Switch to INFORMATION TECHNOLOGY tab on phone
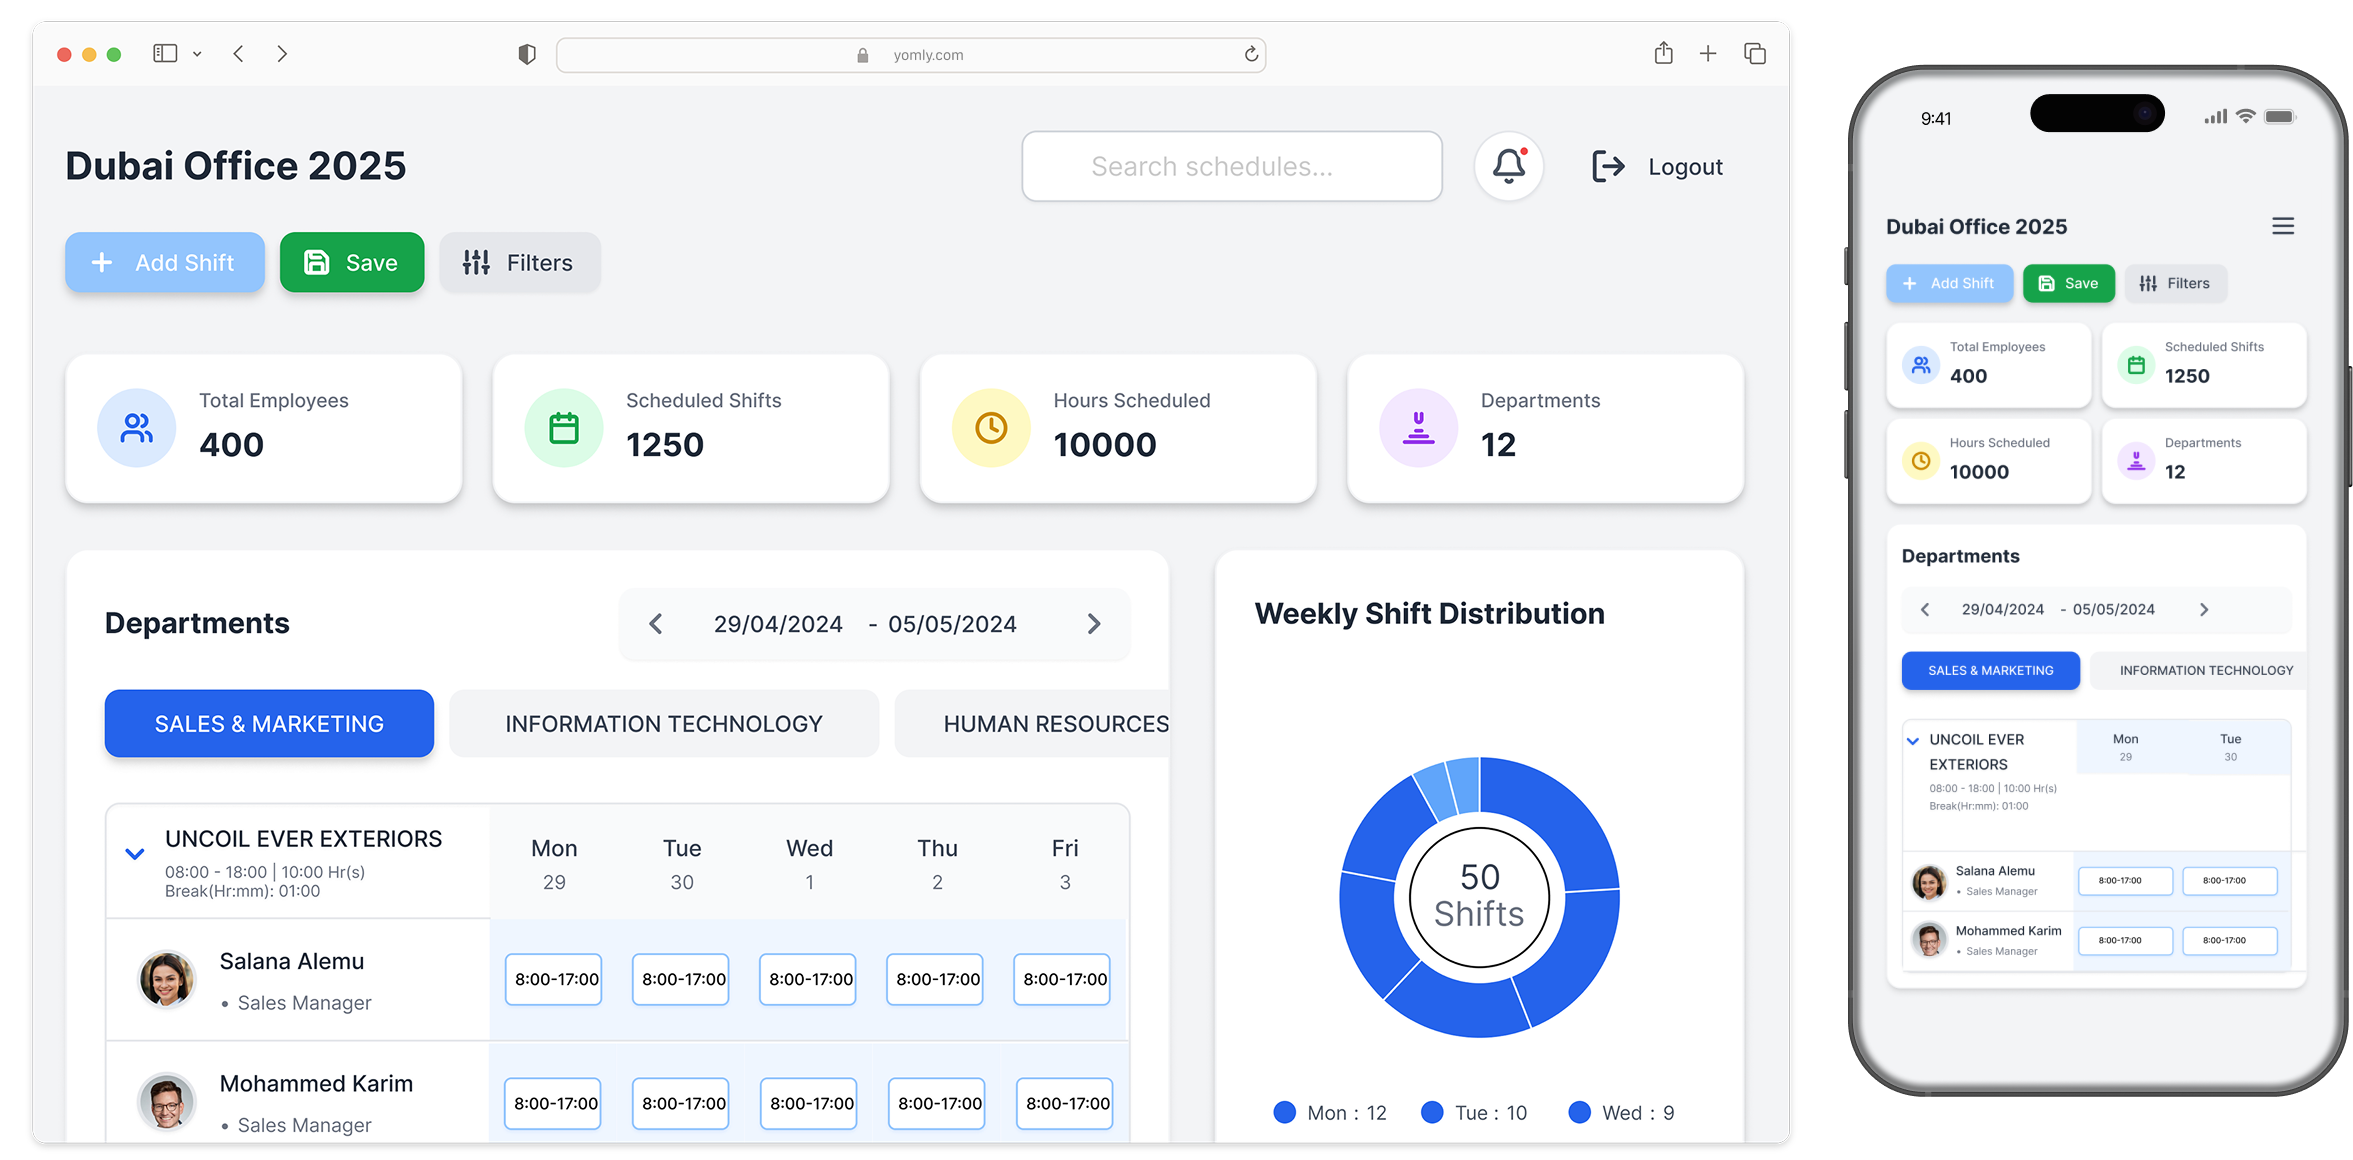2353x1160 pixels. (x=2199, y=670)
